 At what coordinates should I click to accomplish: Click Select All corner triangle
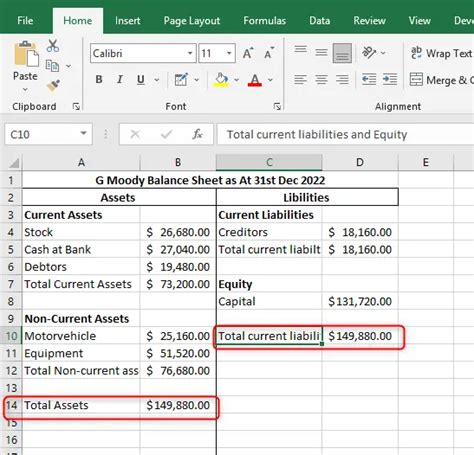14,163
